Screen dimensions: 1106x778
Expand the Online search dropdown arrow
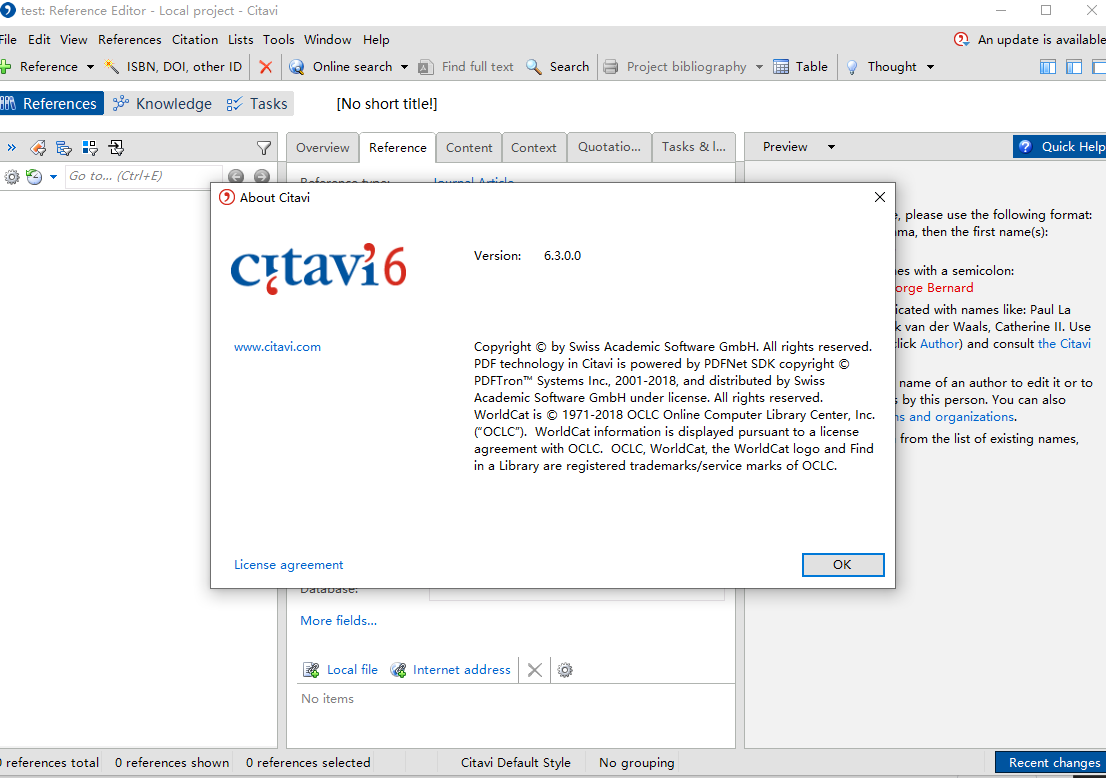click(404, 67)
